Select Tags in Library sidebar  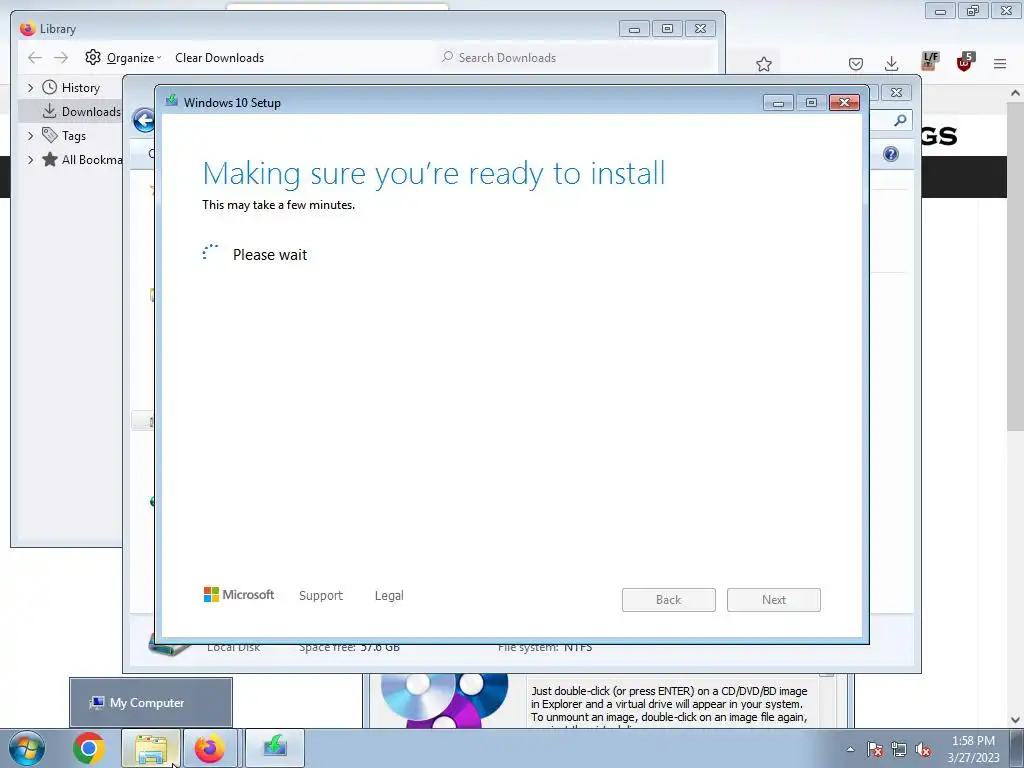pyautogui.click(x=64, y=136)
